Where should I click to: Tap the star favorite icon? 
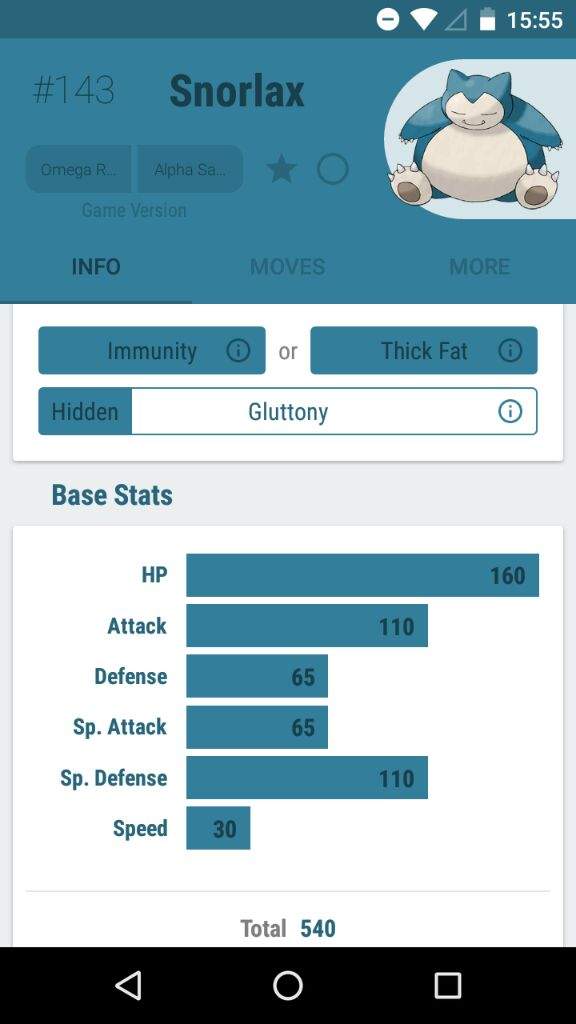281,169
